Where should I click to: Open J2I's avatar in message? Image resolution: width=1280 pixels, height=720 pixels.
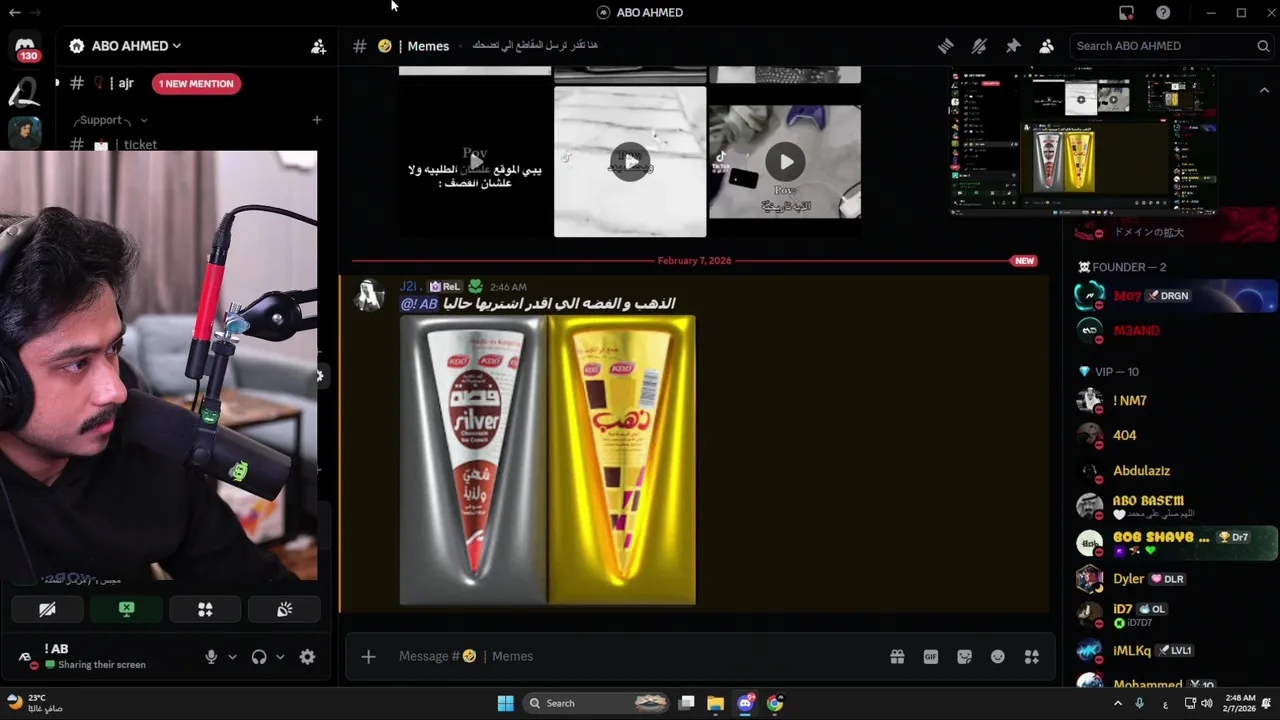(x=370, y=295)
